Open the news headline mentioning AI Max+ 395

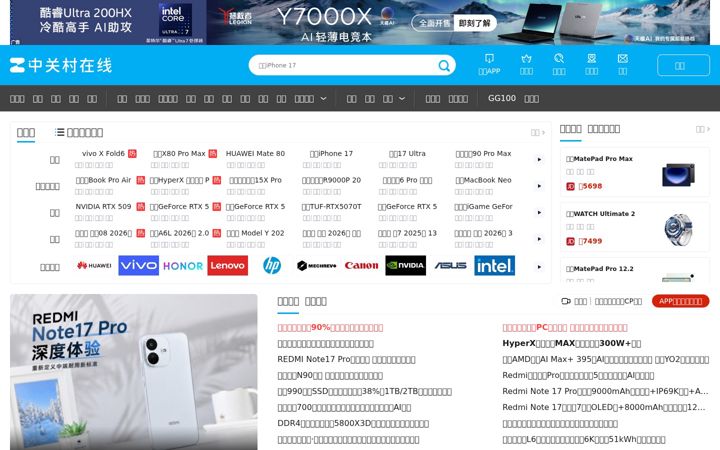606,360
